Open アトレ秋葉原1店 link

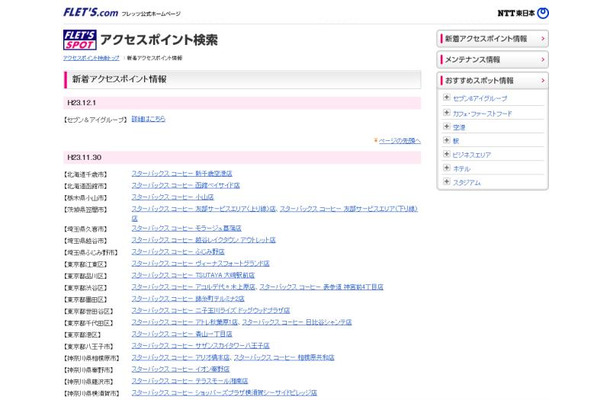[x=184, y=322]
